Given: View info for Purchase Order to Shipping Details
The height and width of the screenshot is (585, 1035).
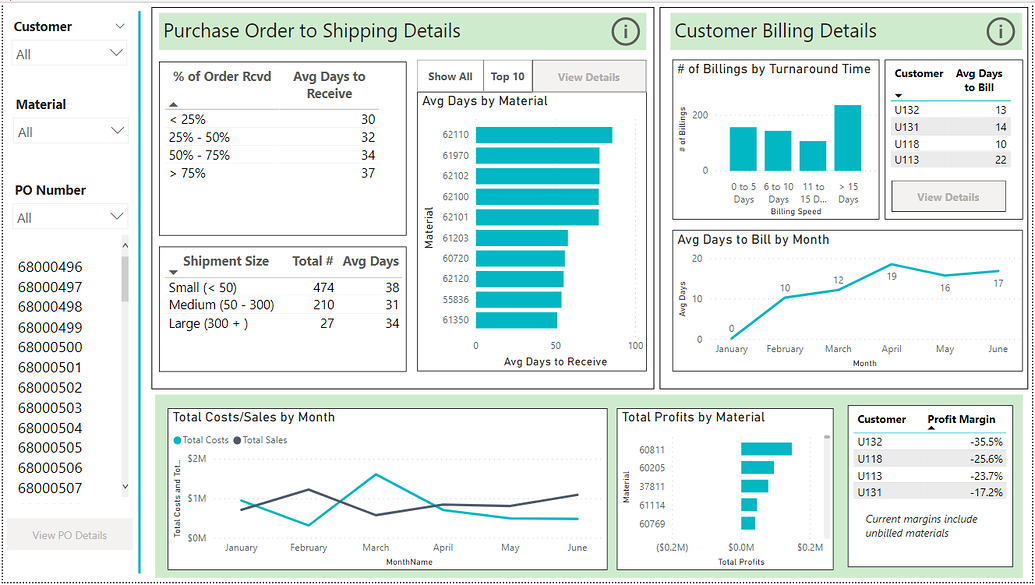Looking at the screenshot, I should click(625, 32).
